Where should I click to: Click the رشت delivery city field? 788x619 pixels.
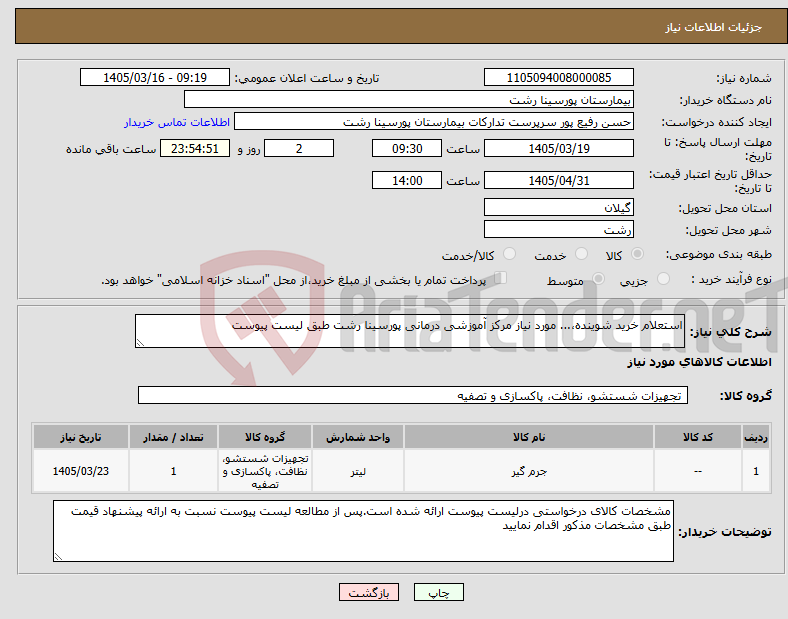[558, 230]
